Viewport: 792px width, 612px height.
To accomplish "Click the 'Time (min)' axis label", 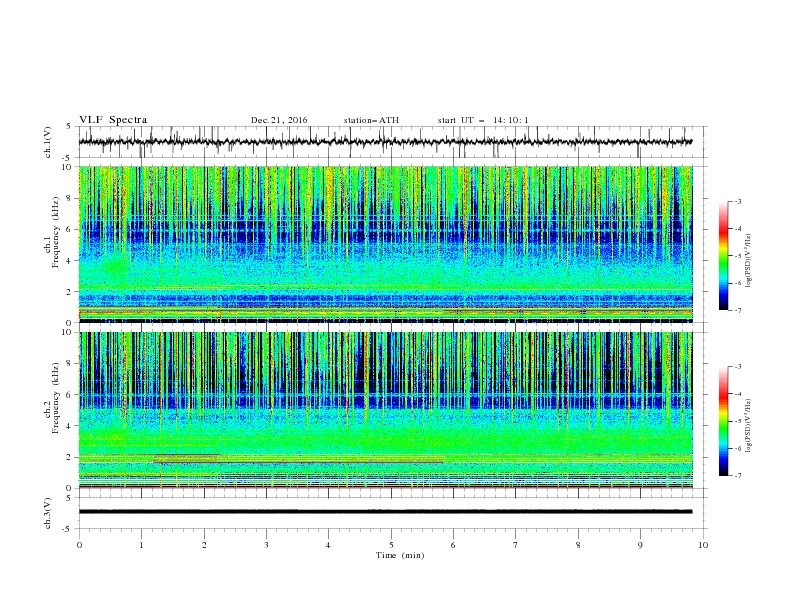I will (x=400, y=555).
